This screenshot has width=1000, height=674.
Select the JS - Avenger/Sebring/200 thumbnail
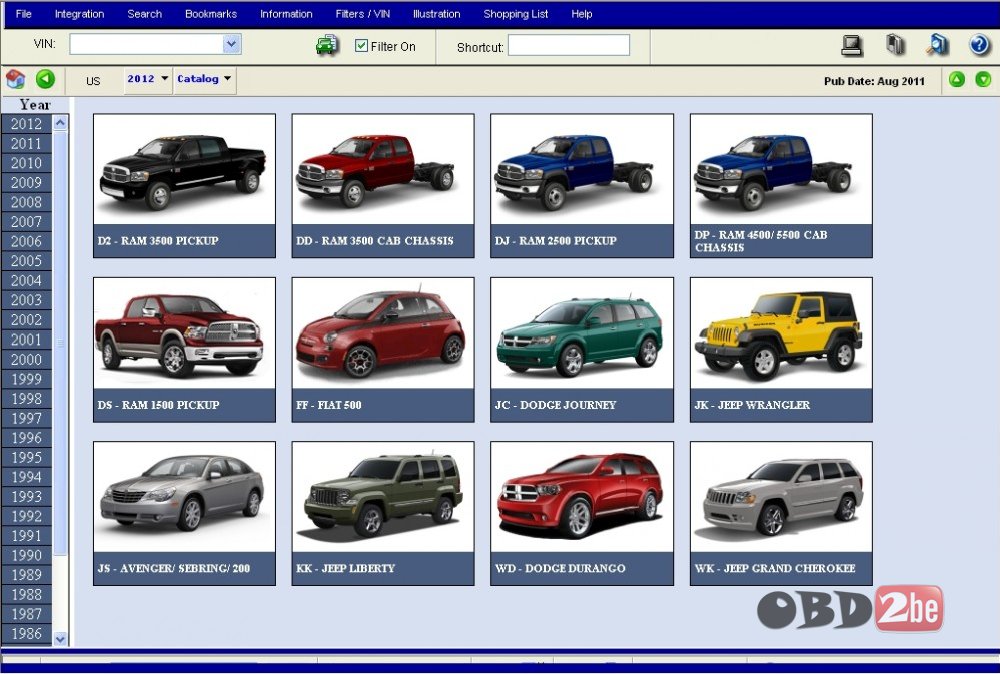(x=184, y=513)
